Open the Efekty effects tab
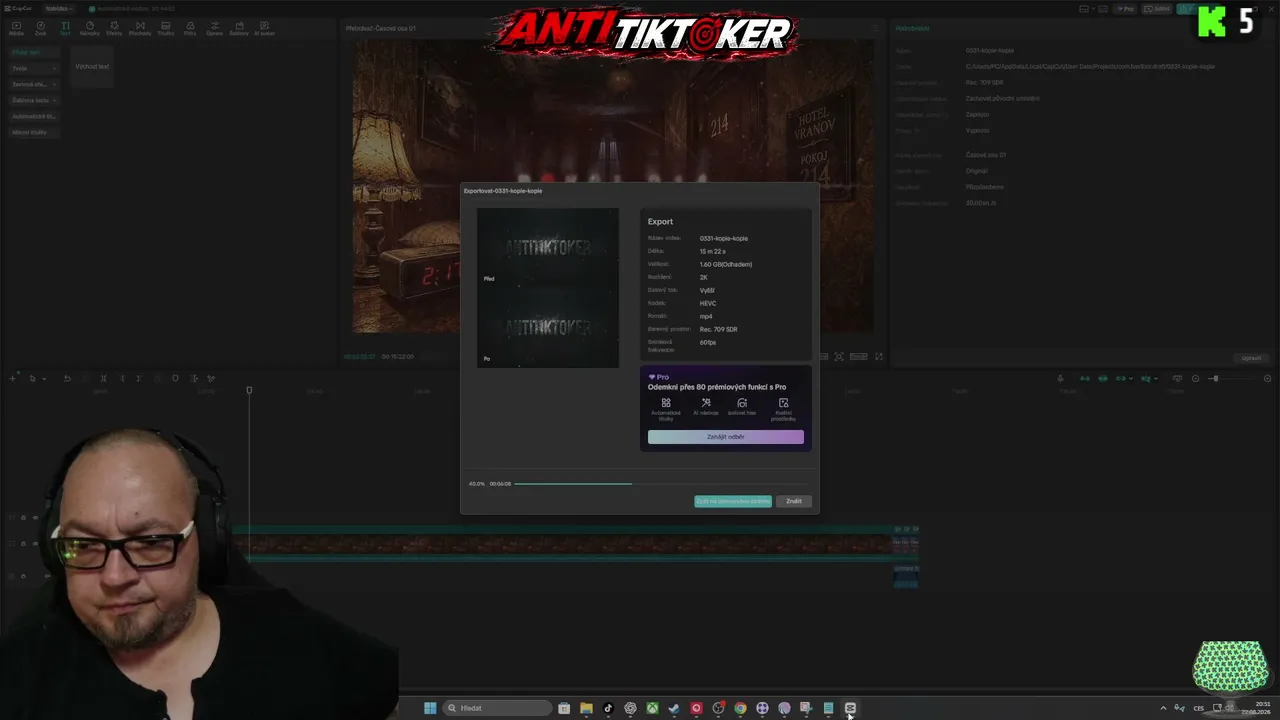Viewport: 1280px width, 720px height. pos(114,28)
